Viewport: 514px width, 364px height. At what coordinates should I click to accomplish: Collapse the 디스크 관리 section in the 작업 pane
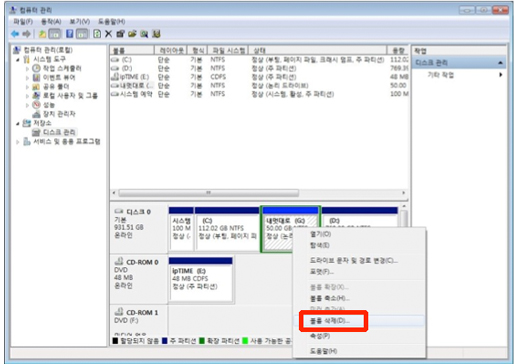click(x=500, y=63)
